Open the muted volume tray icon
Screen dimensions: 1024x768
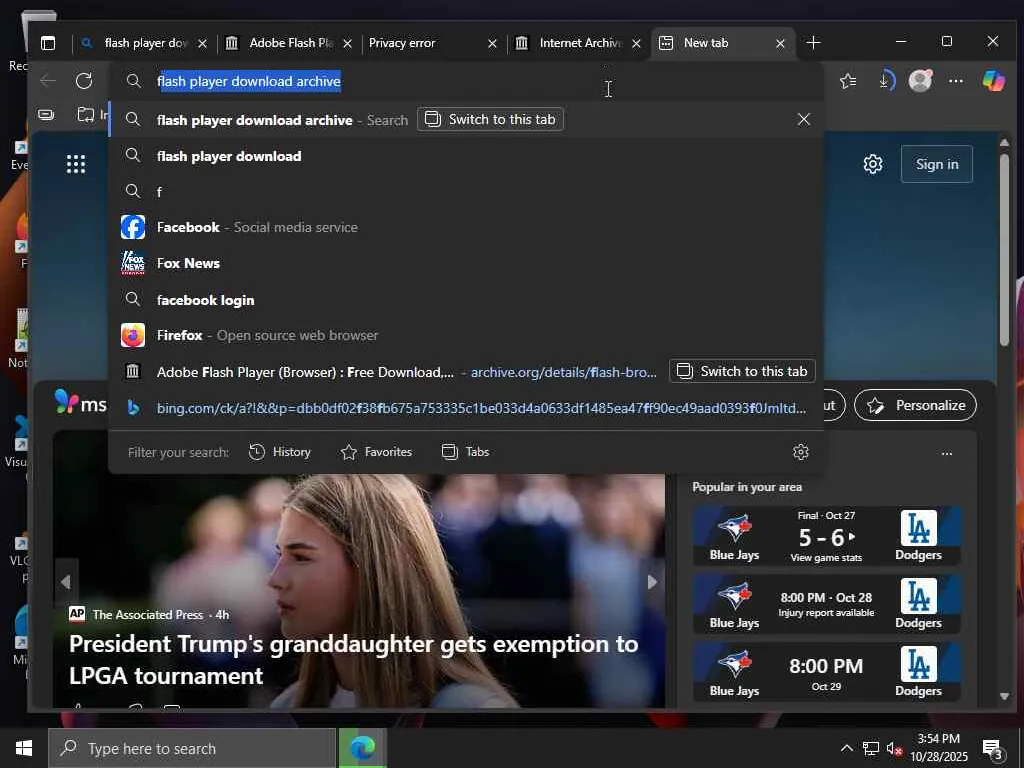click(894, 748)
